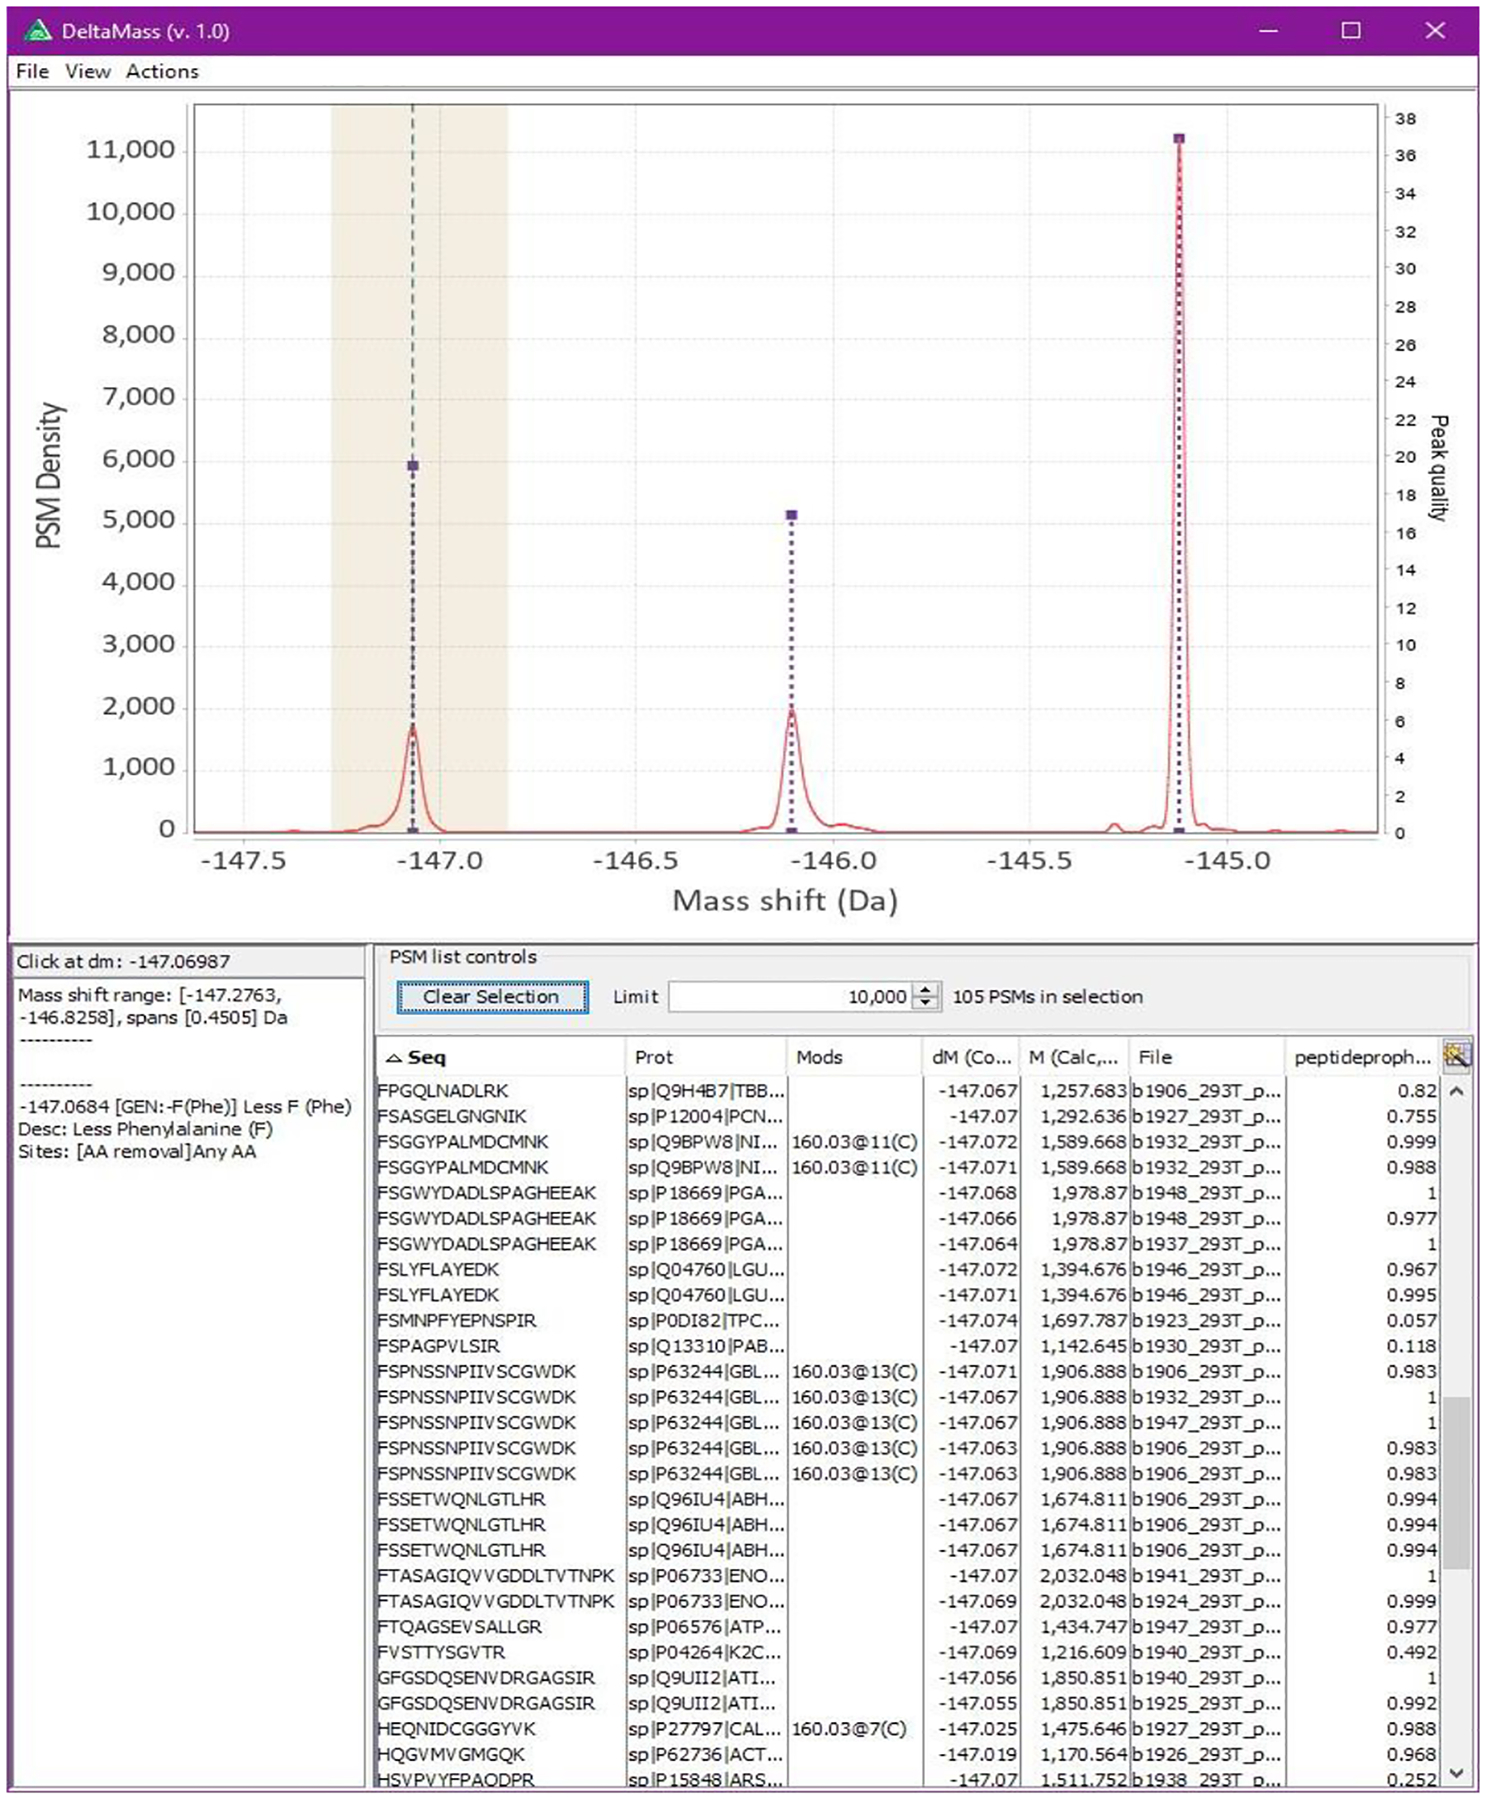Sort by the Prot column header
Image resolution: width=1486 pixels, height=1800 pixels.
coord(705,1057)
